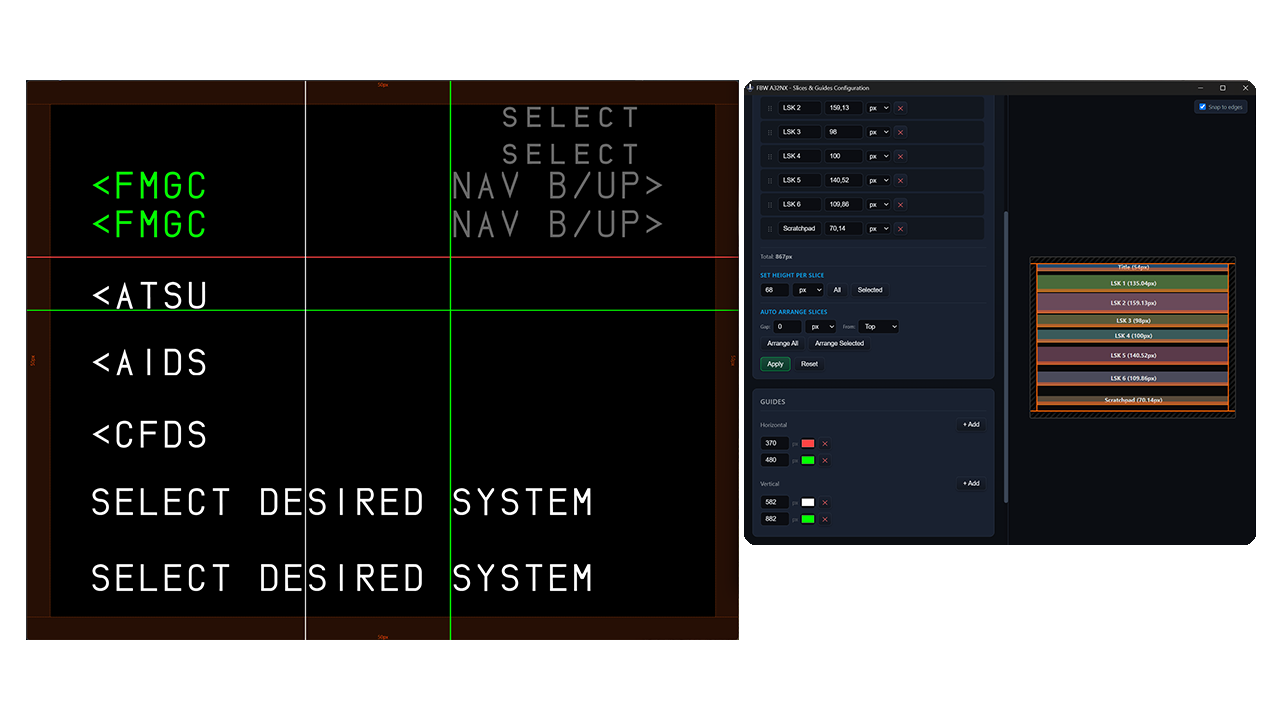Delete the Scratchpad slice with its red X
Viewport: 1280px width, 720px height.
(x=899, y=228)
